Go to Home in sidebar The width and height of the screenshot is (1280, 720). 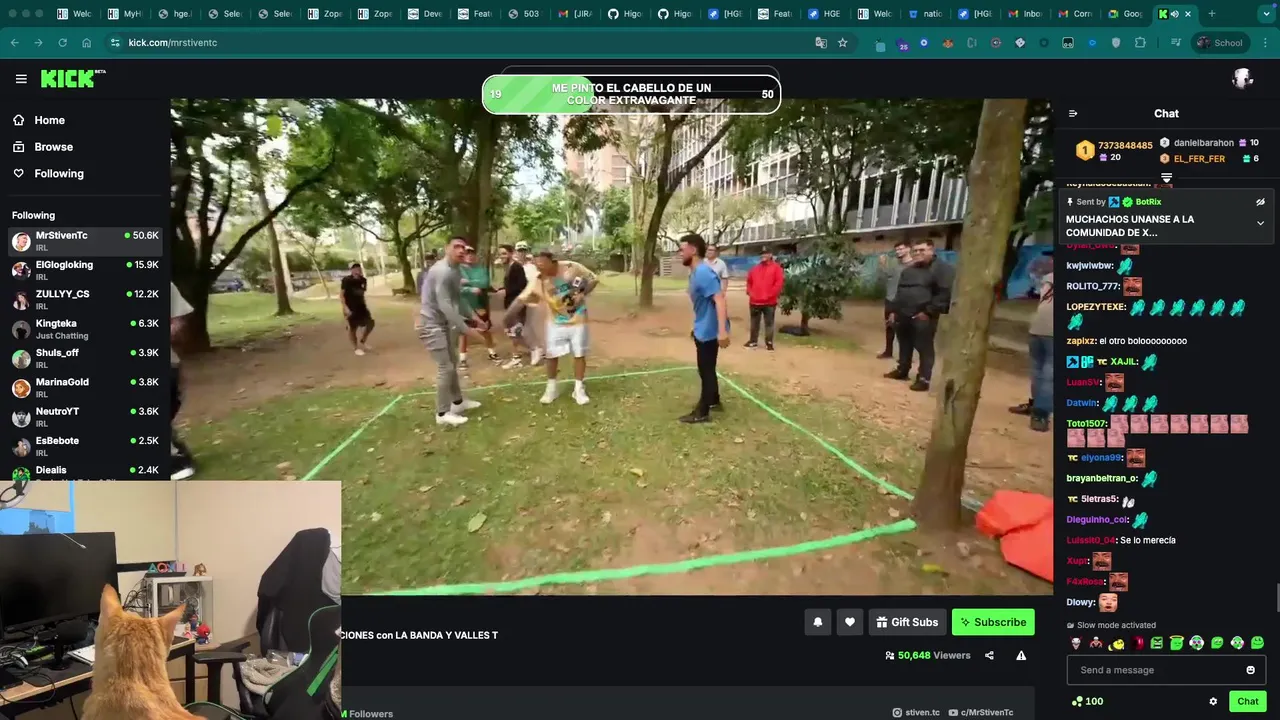[38, 120]
